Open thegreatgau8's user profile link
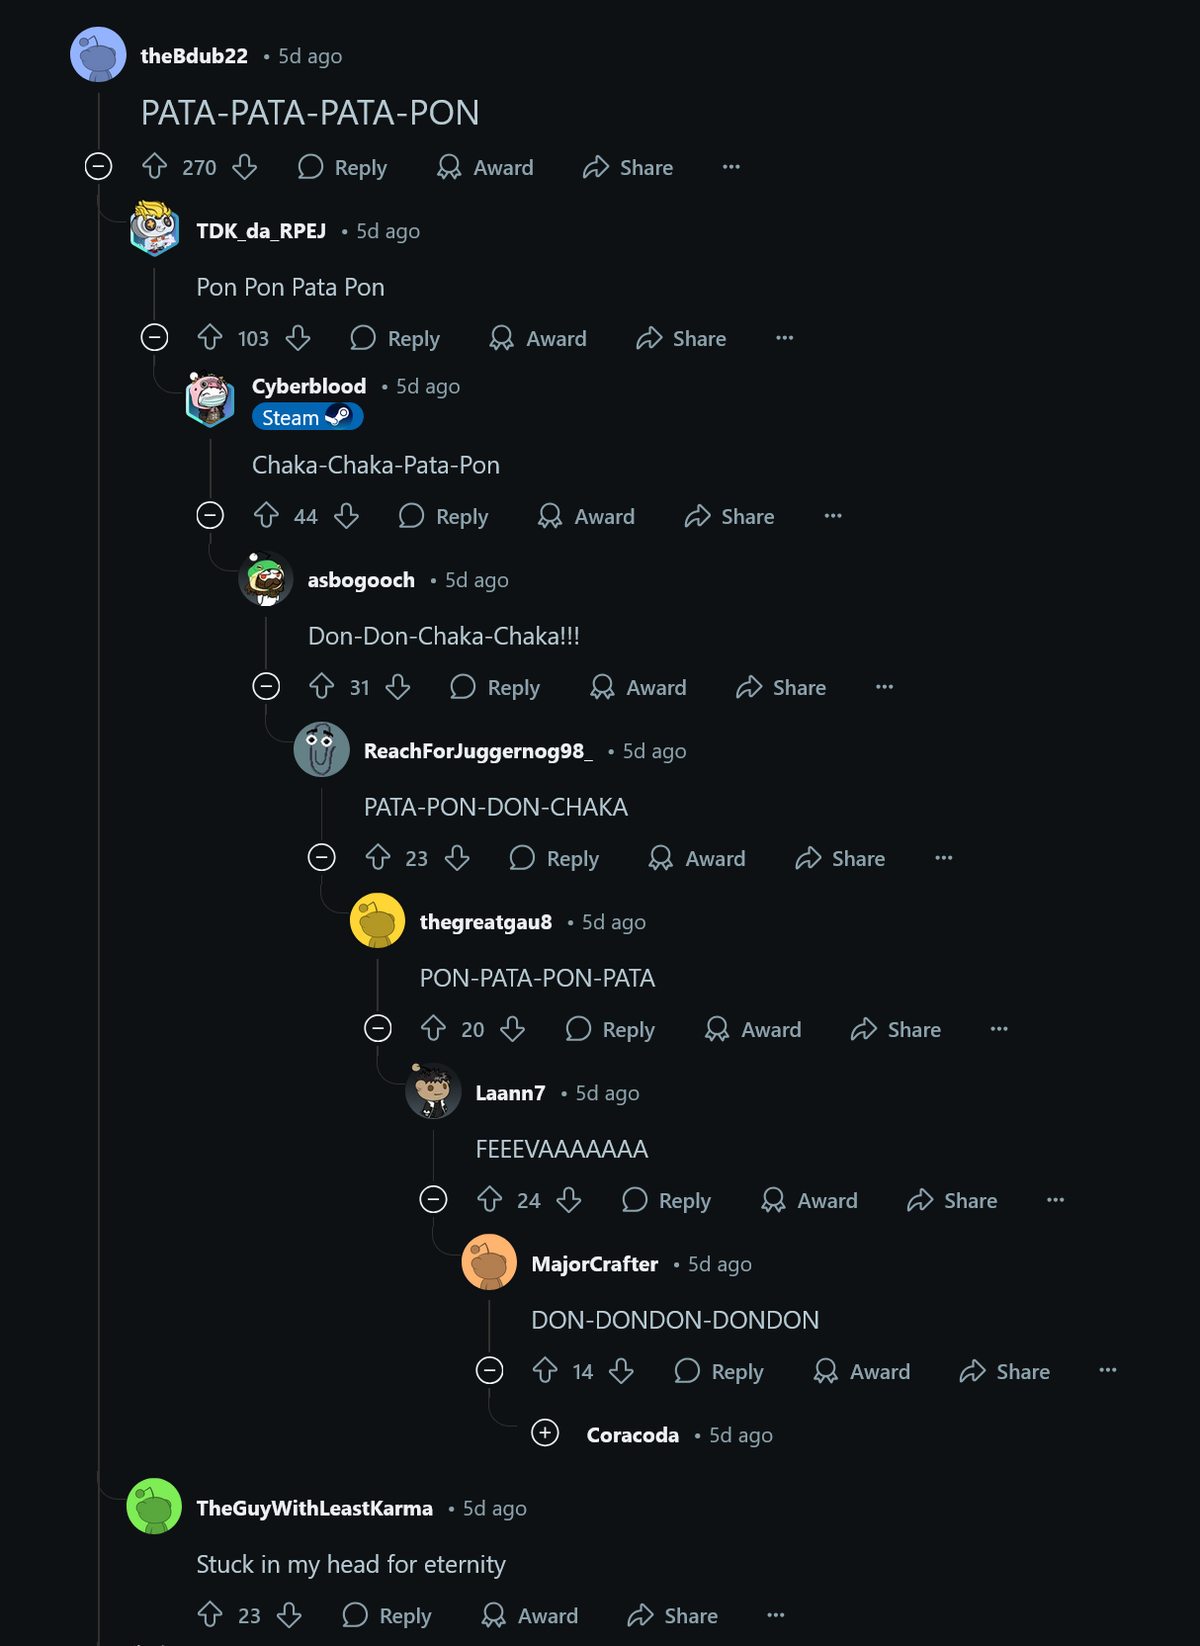The image size is (1200, 1646). (x=485, y=922)
